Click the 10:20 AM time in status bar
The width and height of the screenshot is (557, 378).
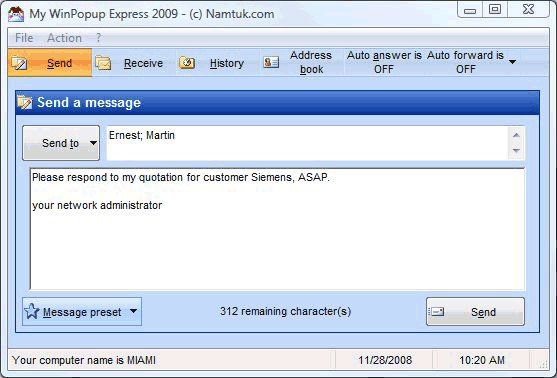tap(482, 360)
